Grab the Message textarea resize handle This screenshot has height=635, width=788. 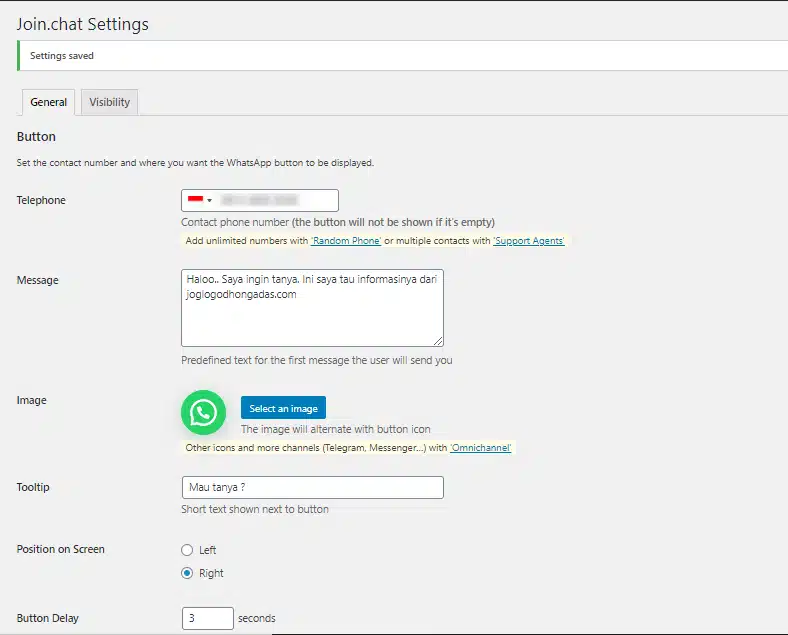[438, 341]
